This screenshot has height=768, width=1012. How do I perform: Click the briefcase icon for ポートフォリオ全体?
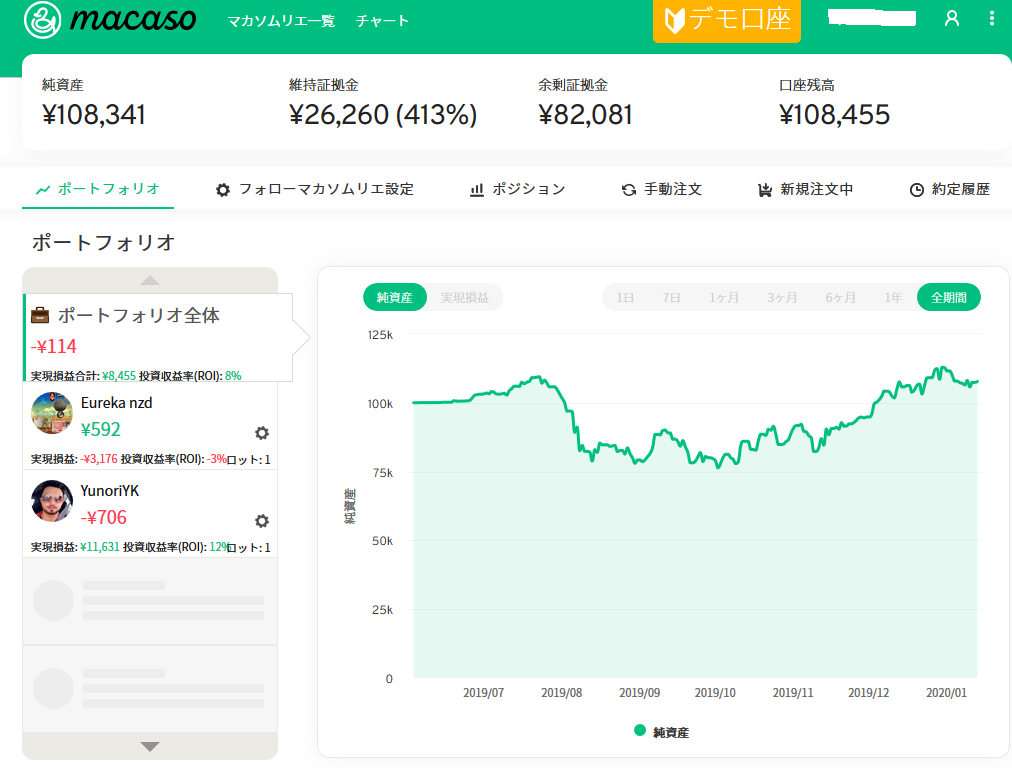pos(40,316)
